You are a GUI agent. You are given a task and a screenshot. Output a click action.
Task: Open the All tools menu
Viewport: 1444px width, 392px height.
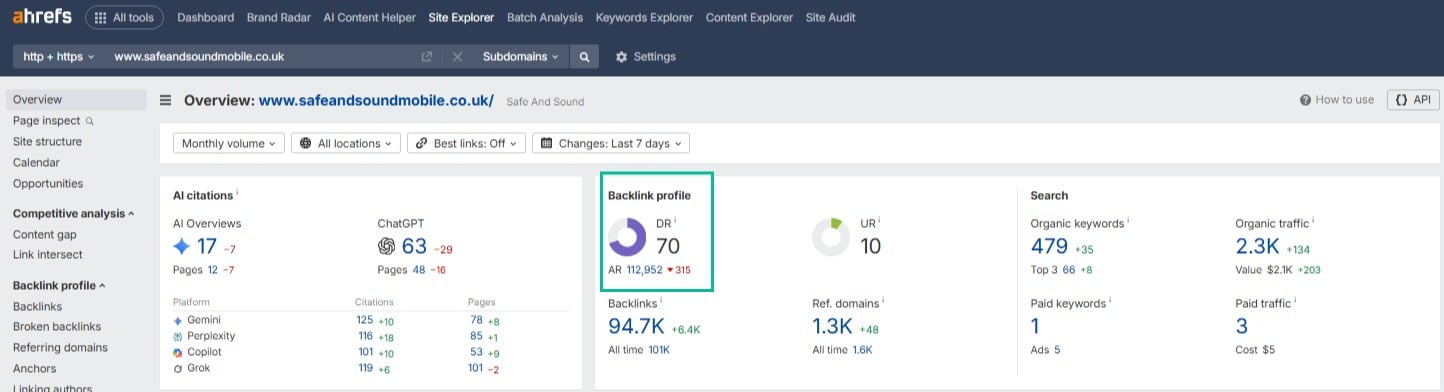coord(124,17)
